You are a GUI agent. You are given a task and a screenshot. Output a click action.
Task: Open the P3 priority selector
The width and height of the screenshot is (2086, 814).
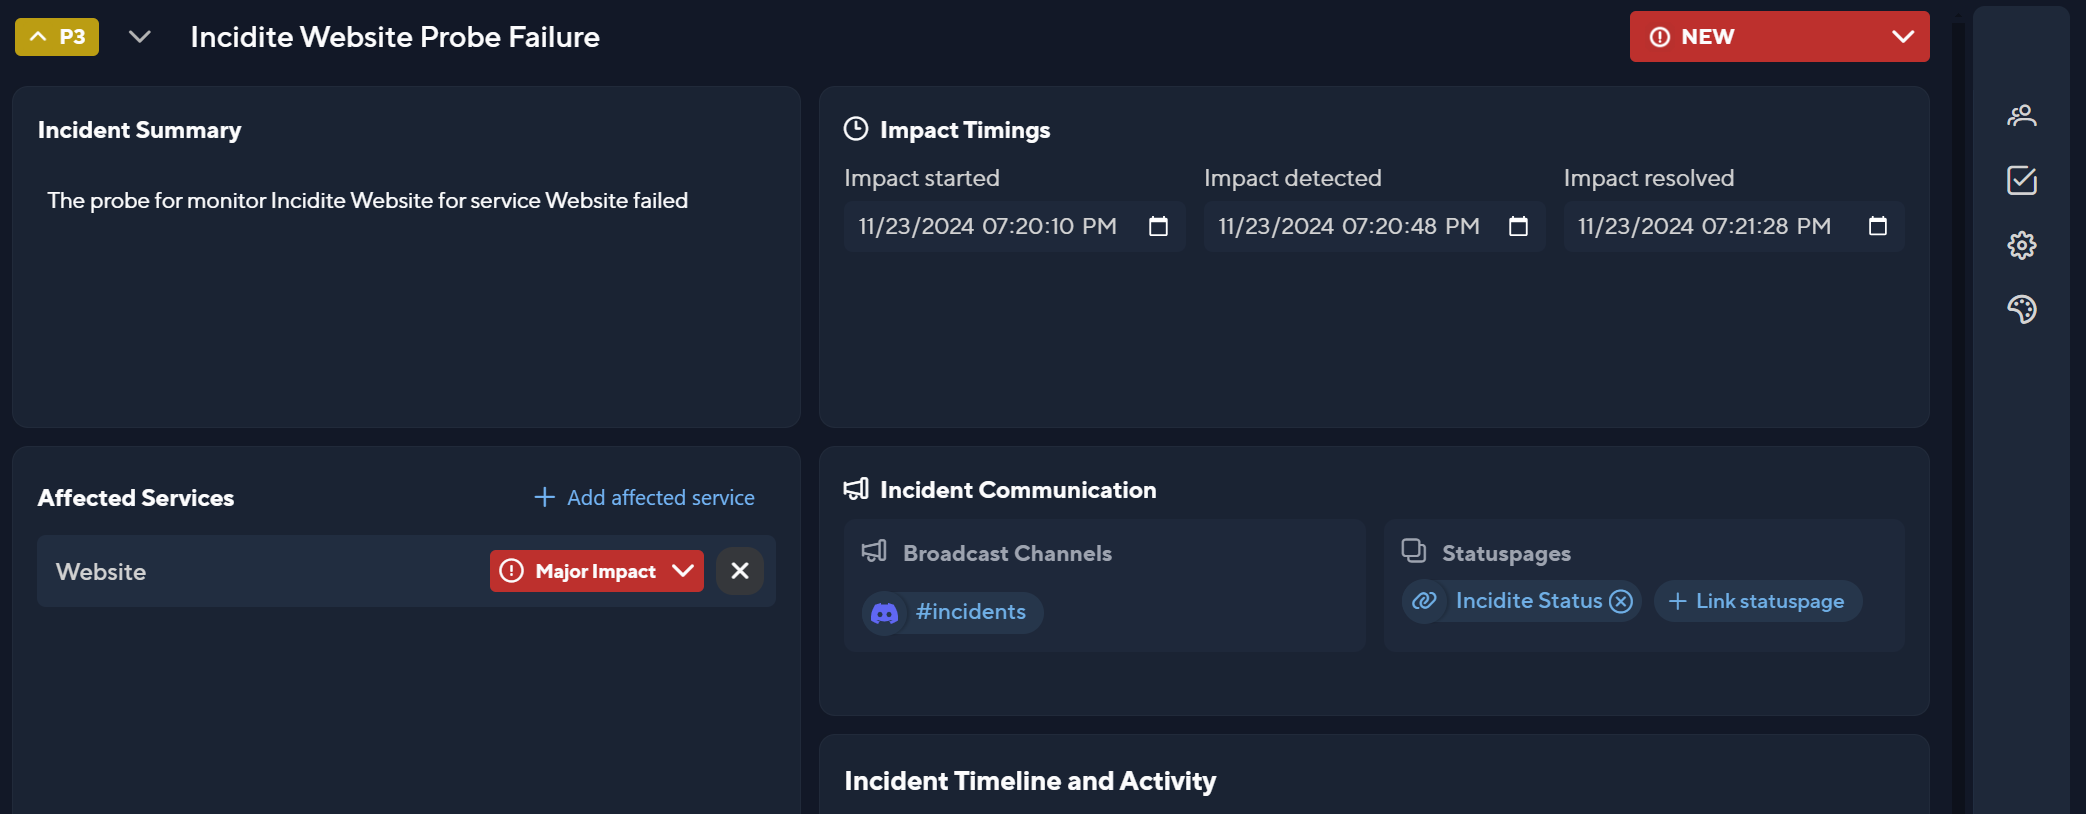[x=57, y=37]
